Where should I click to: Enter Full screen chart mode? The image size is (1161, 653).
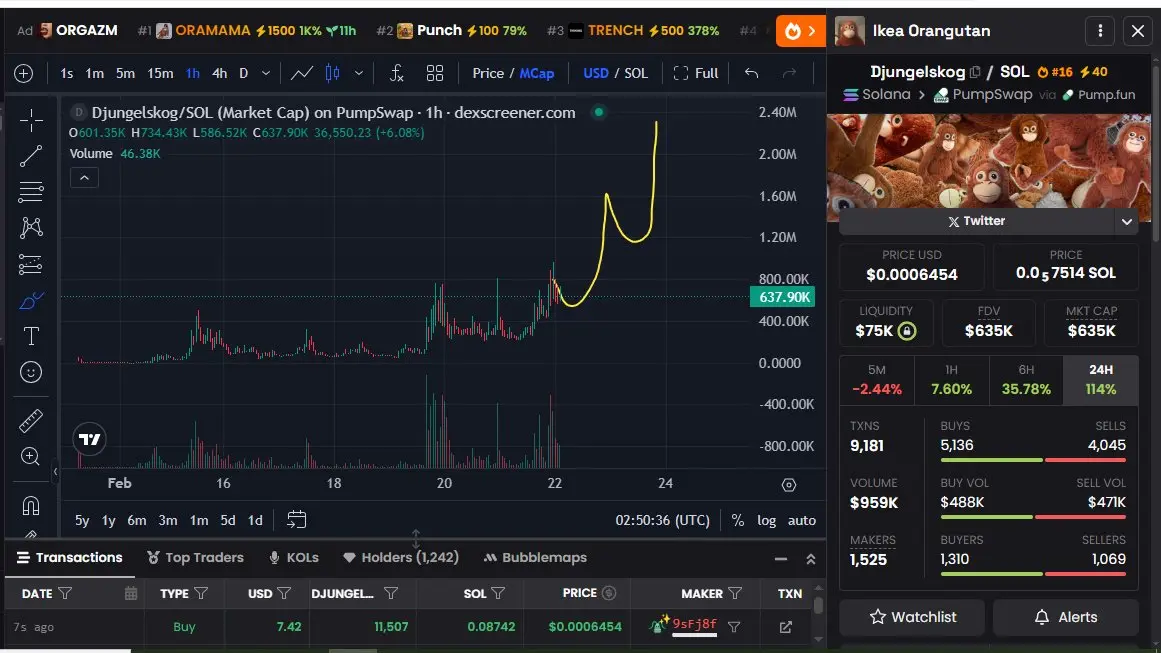(x=696, y=73)
